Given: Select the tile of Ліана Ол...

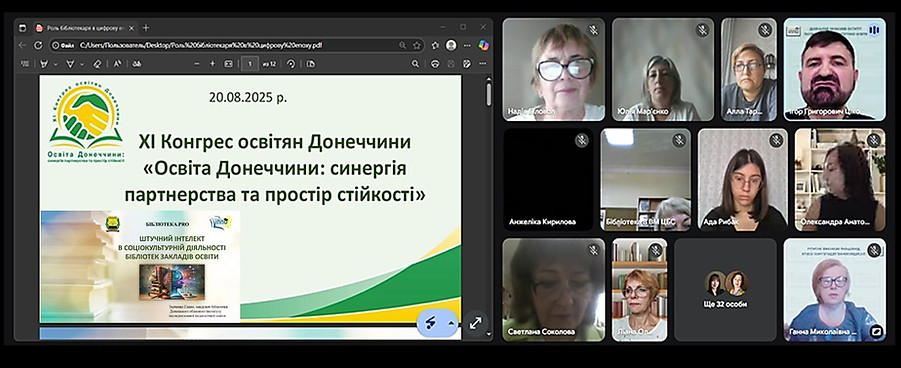Looking at the screenshot, I should coord(640,290).
